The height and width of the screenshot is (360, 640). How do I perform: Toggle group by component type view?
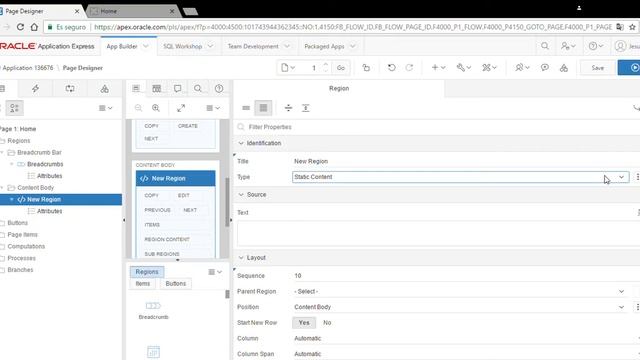14,108
